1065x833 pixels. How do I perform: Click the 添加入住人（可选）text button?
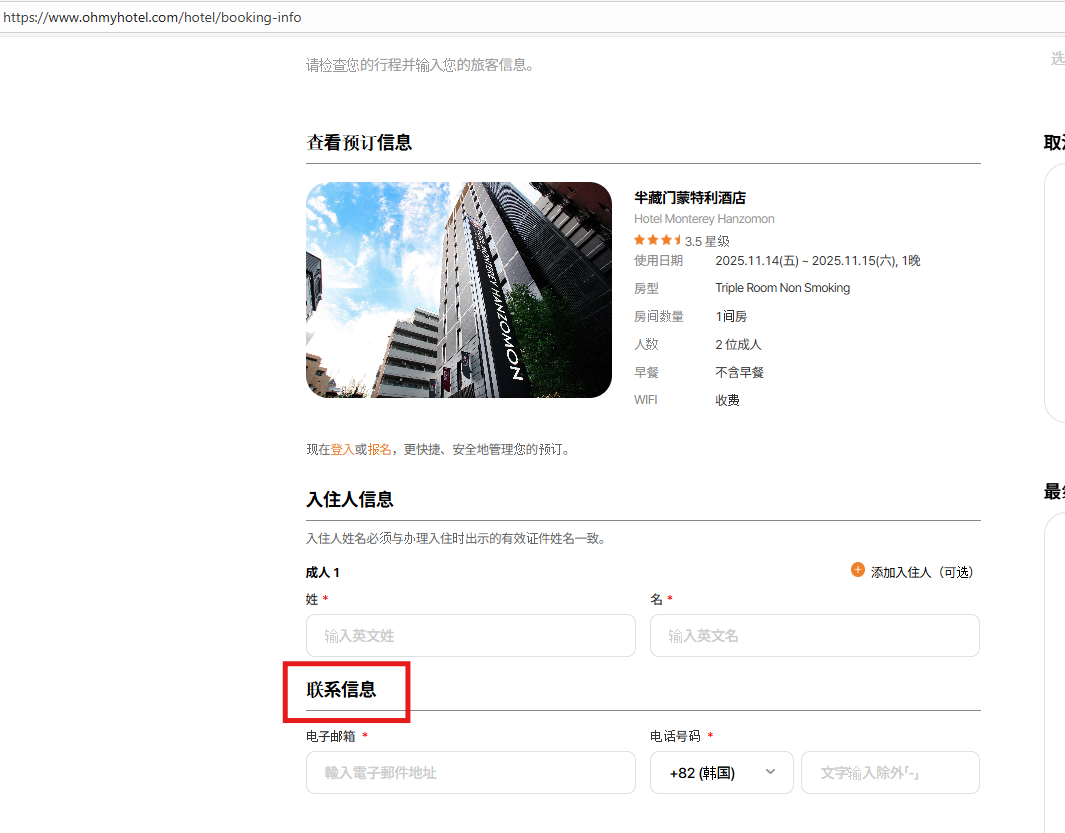(x=921, y=572)
